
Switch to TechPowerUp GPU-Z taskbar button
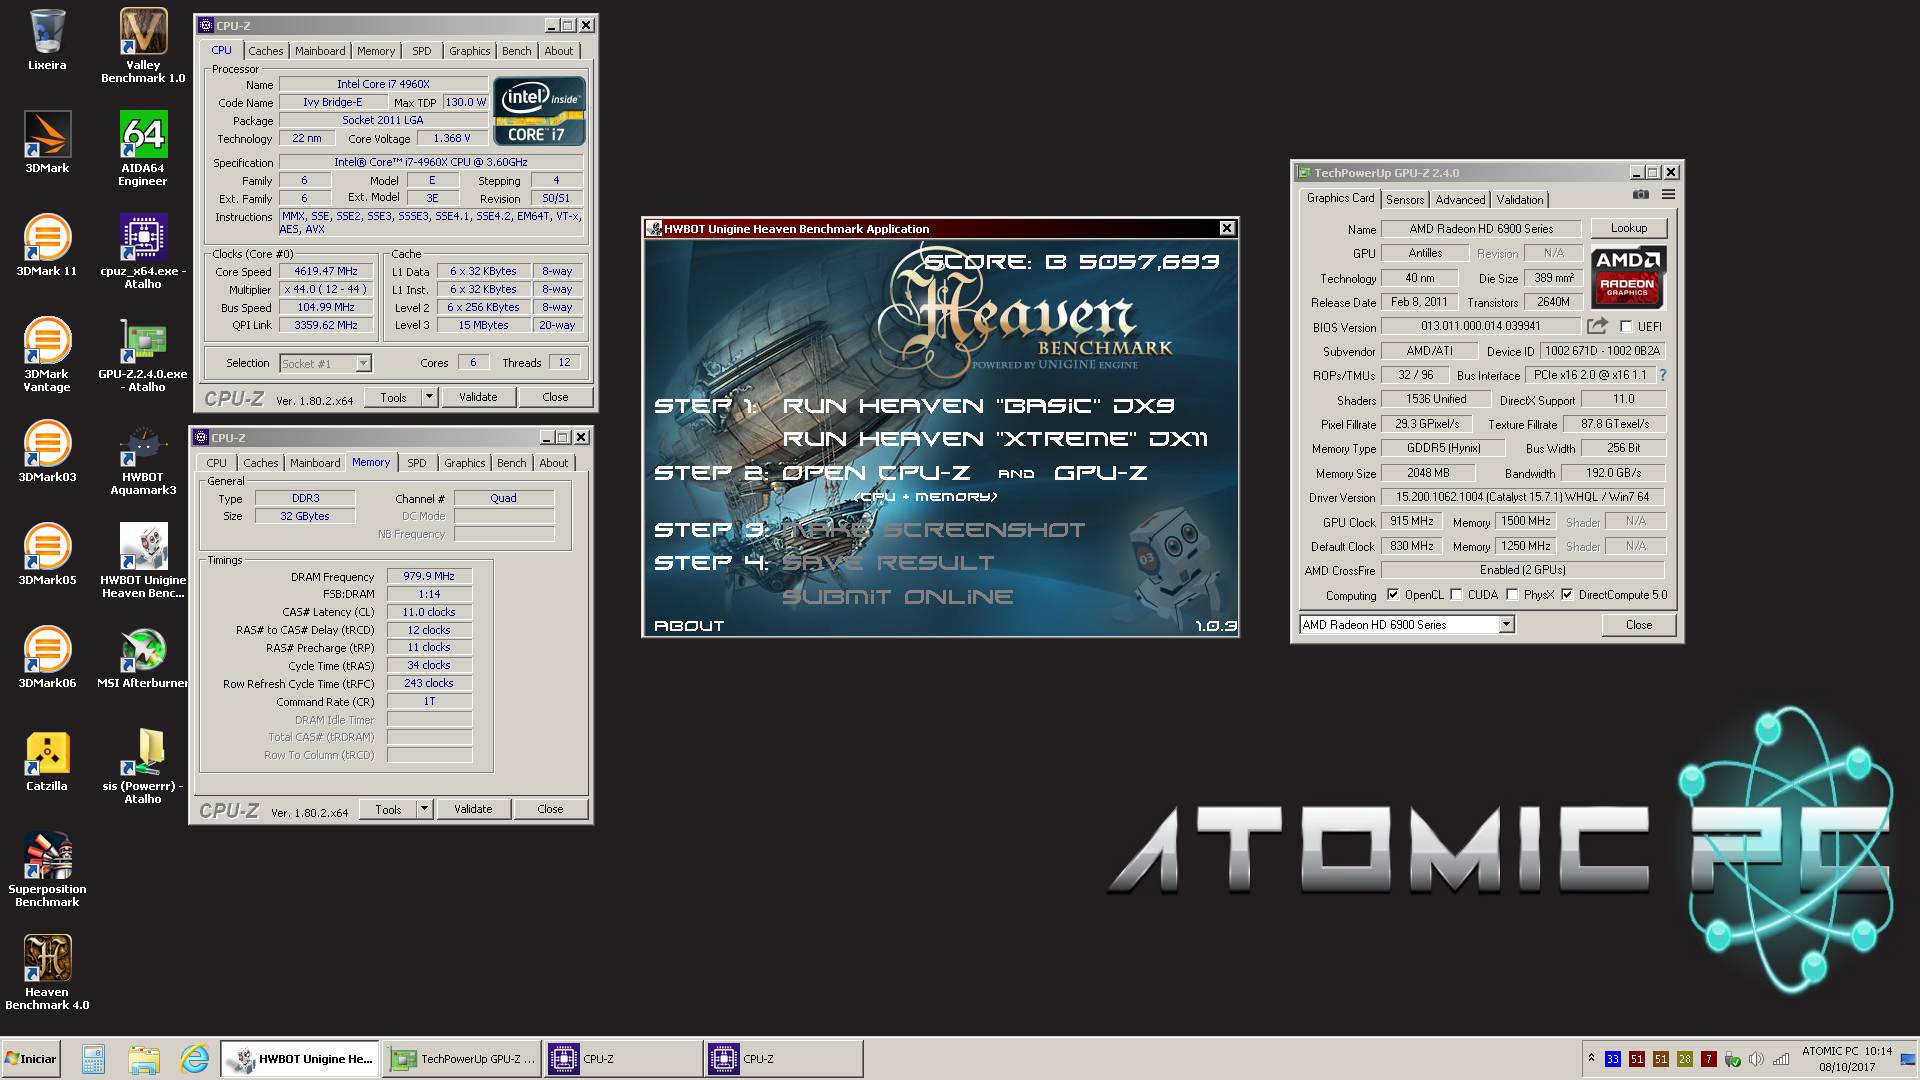click(x=462, y=1059)
